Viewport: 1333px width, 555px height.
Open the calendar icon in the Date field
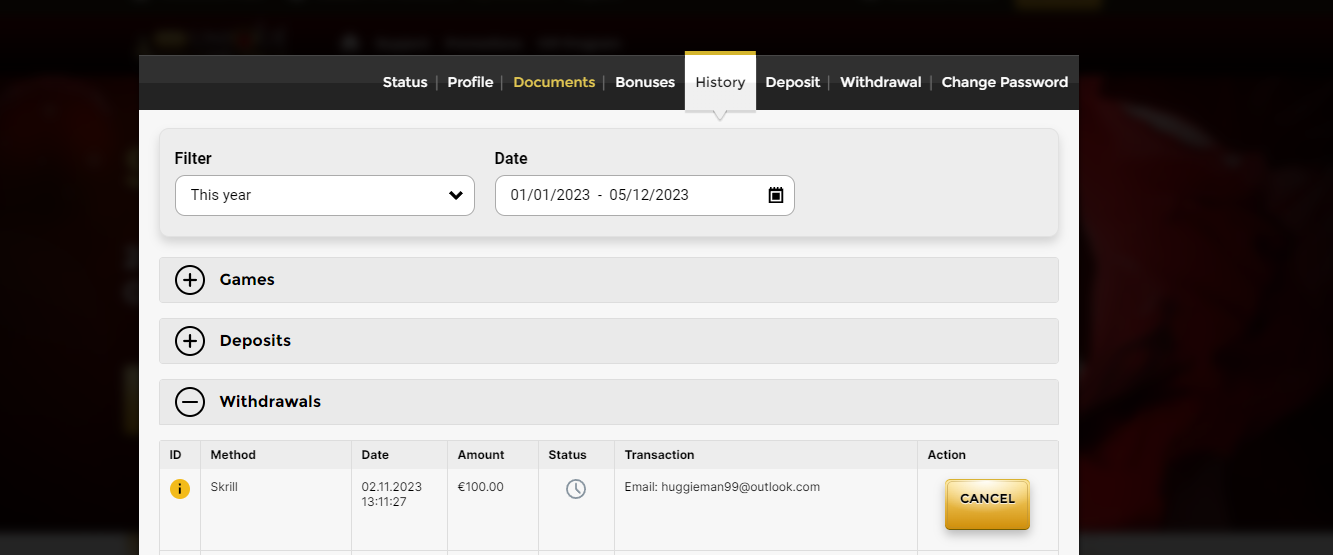775,195
